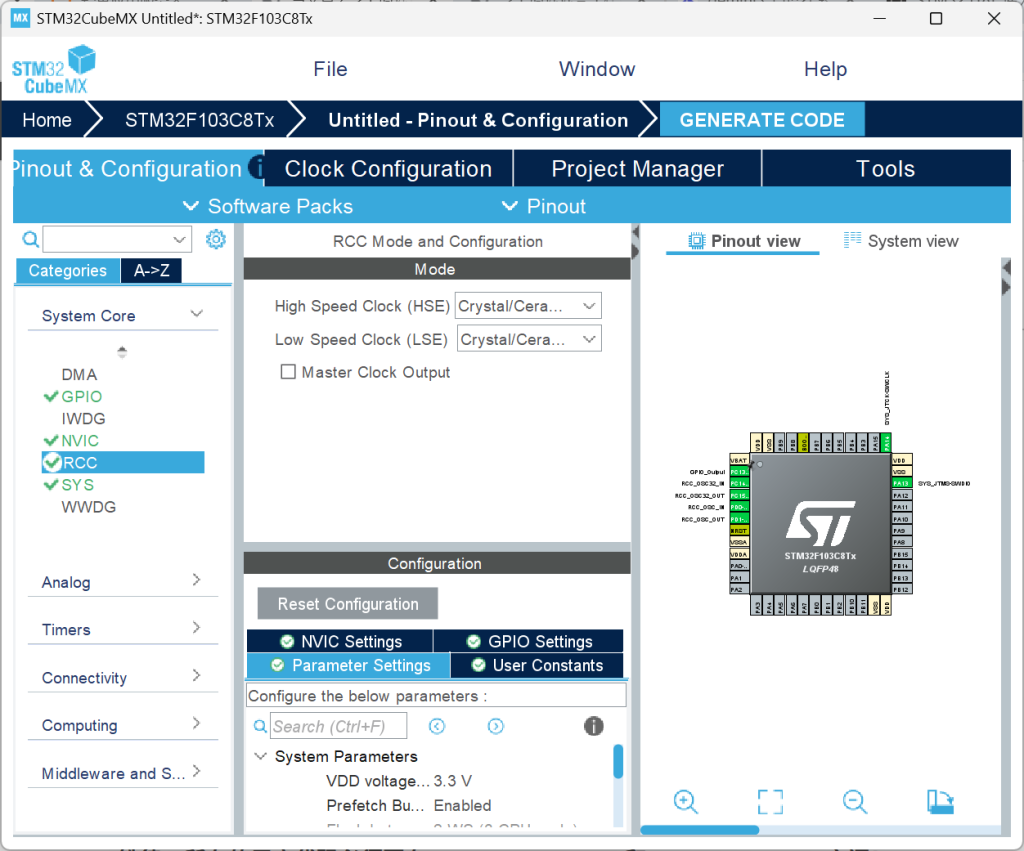The image size is (1024, 851).
Task: Enable Master Clock Output checkbox
Action: pos(288,372)
